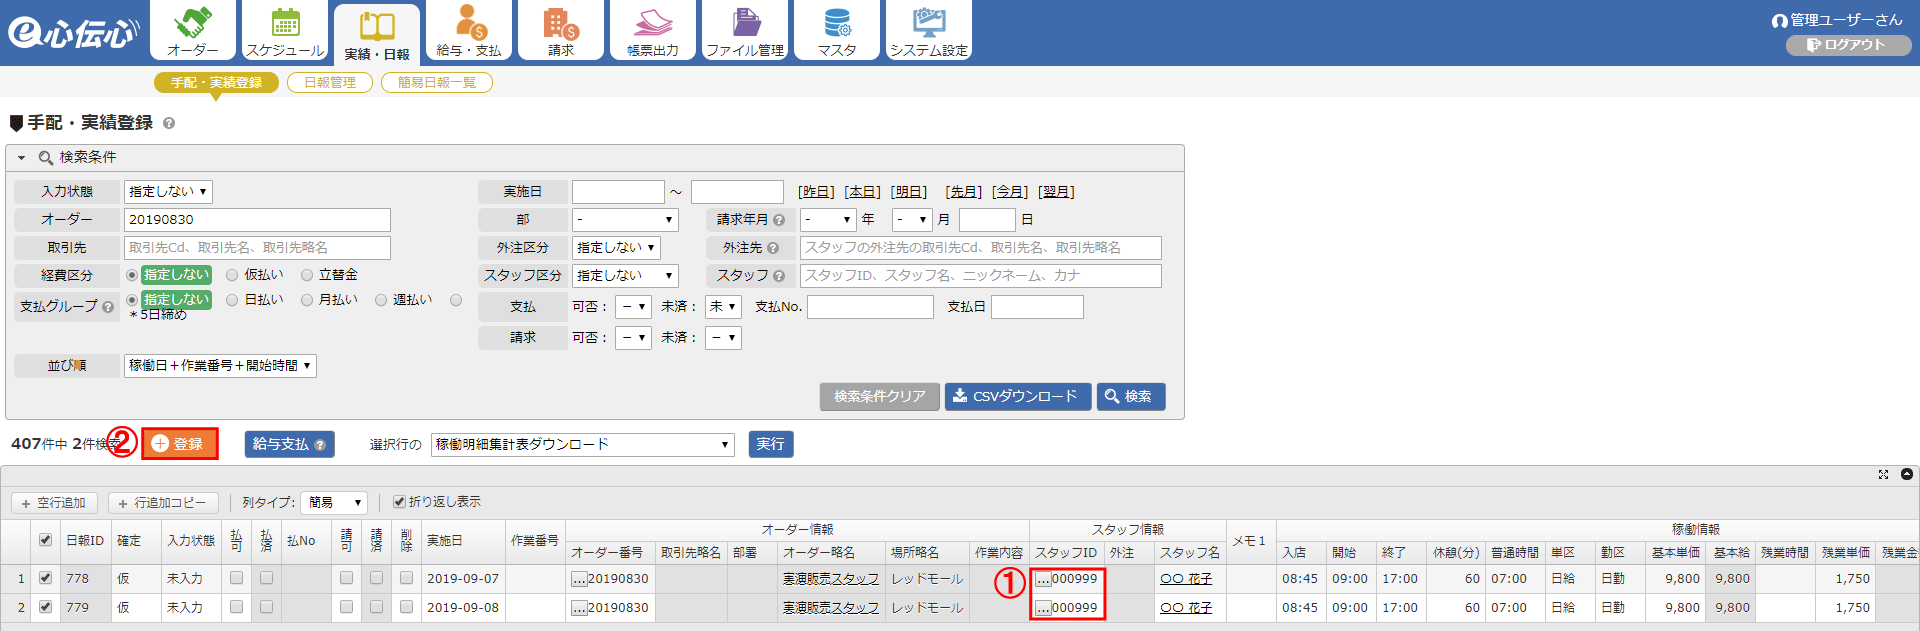
Task: Click the [今月] date shortcut link
Action: click(x=1009, y=192)
